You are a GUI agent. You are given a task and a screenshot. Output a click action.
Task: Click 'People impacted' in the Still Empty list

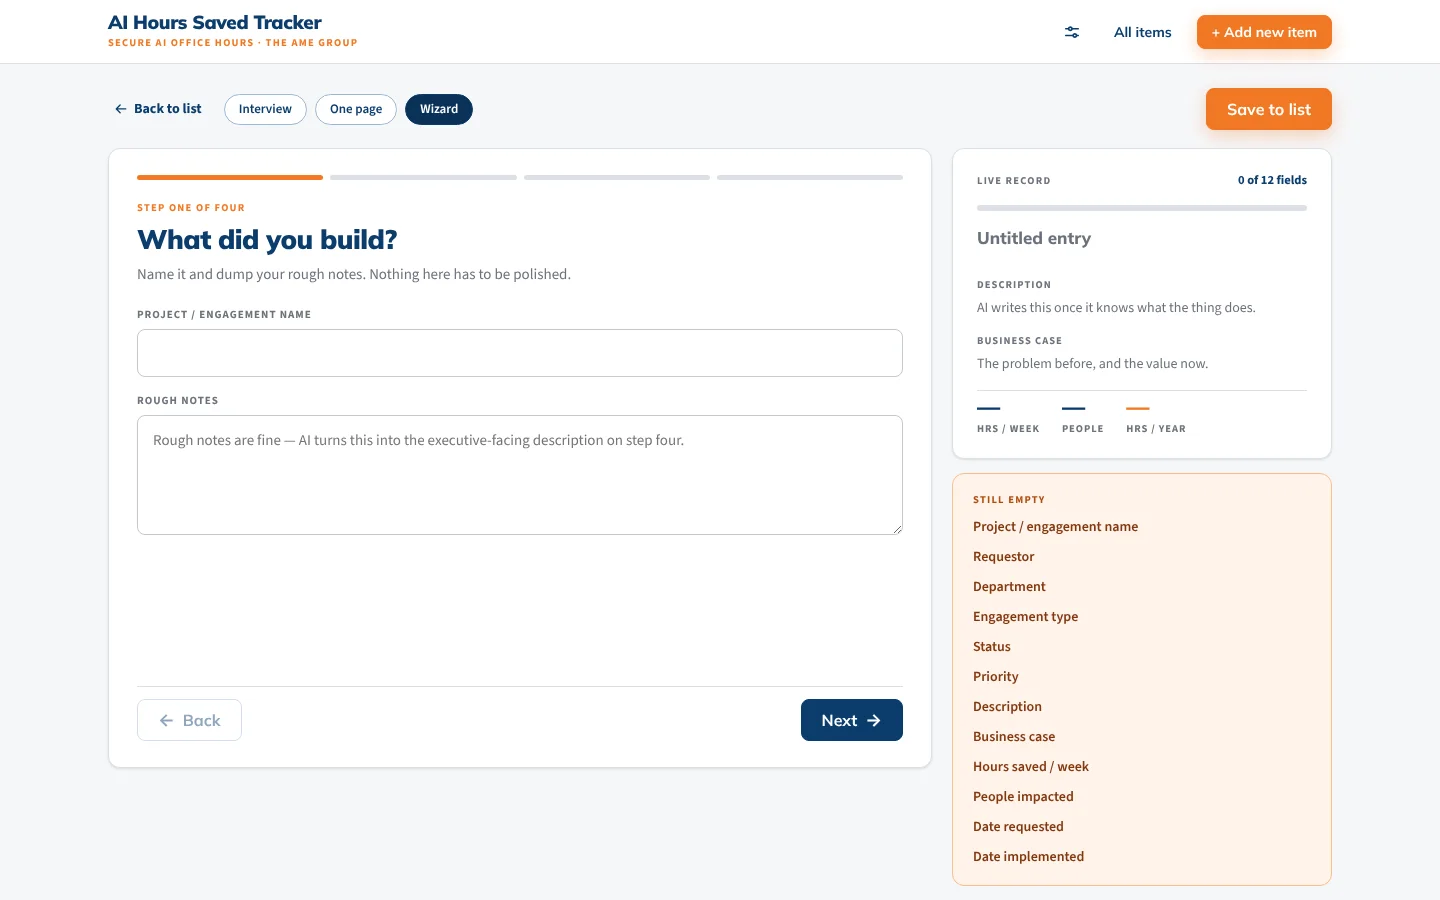[x=1023, y=797]
